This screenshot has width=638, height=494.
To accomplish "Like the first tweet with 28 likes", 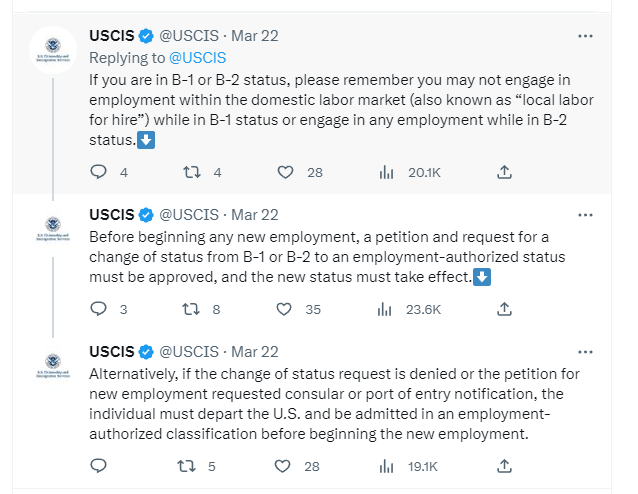I will pyautogui.click(x=285, y=172).
